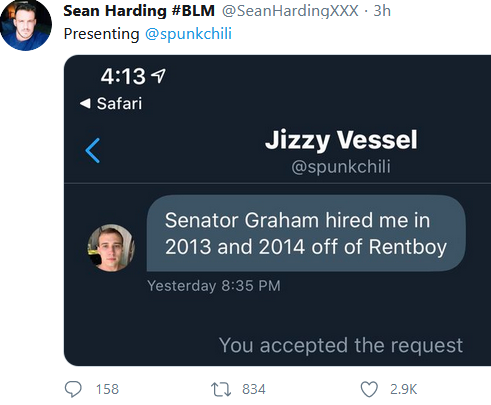The width and height of the screenshot is (491, 405).
Task: Click the 3h tweet timestamp
Action: [382, 11]
